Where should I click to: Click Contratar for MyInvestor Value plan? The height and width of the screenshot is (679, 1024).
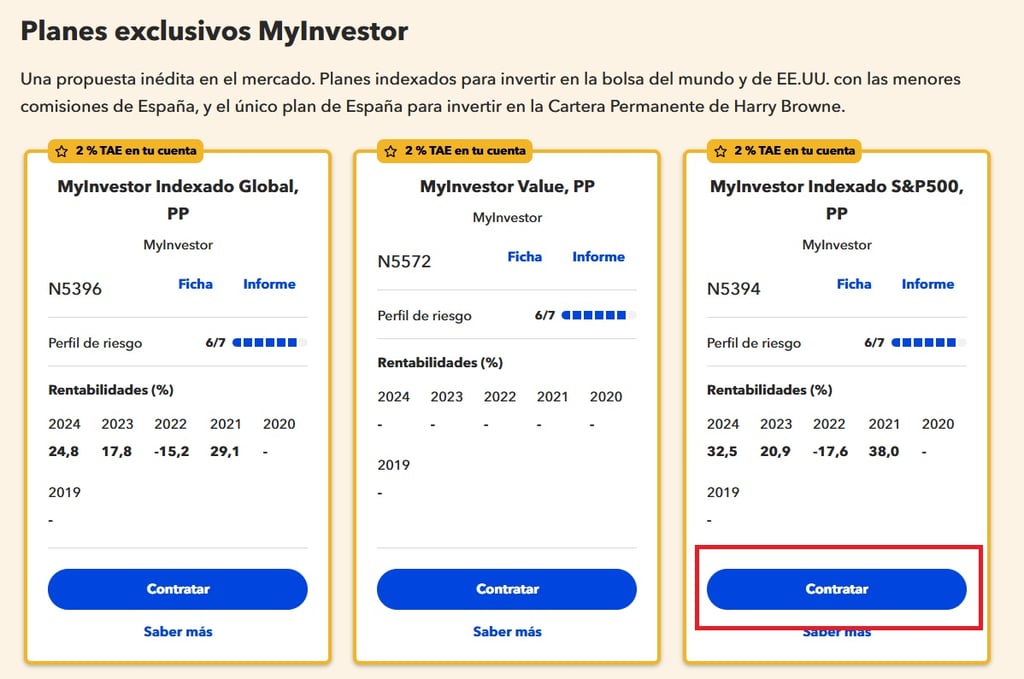point(507,589)
